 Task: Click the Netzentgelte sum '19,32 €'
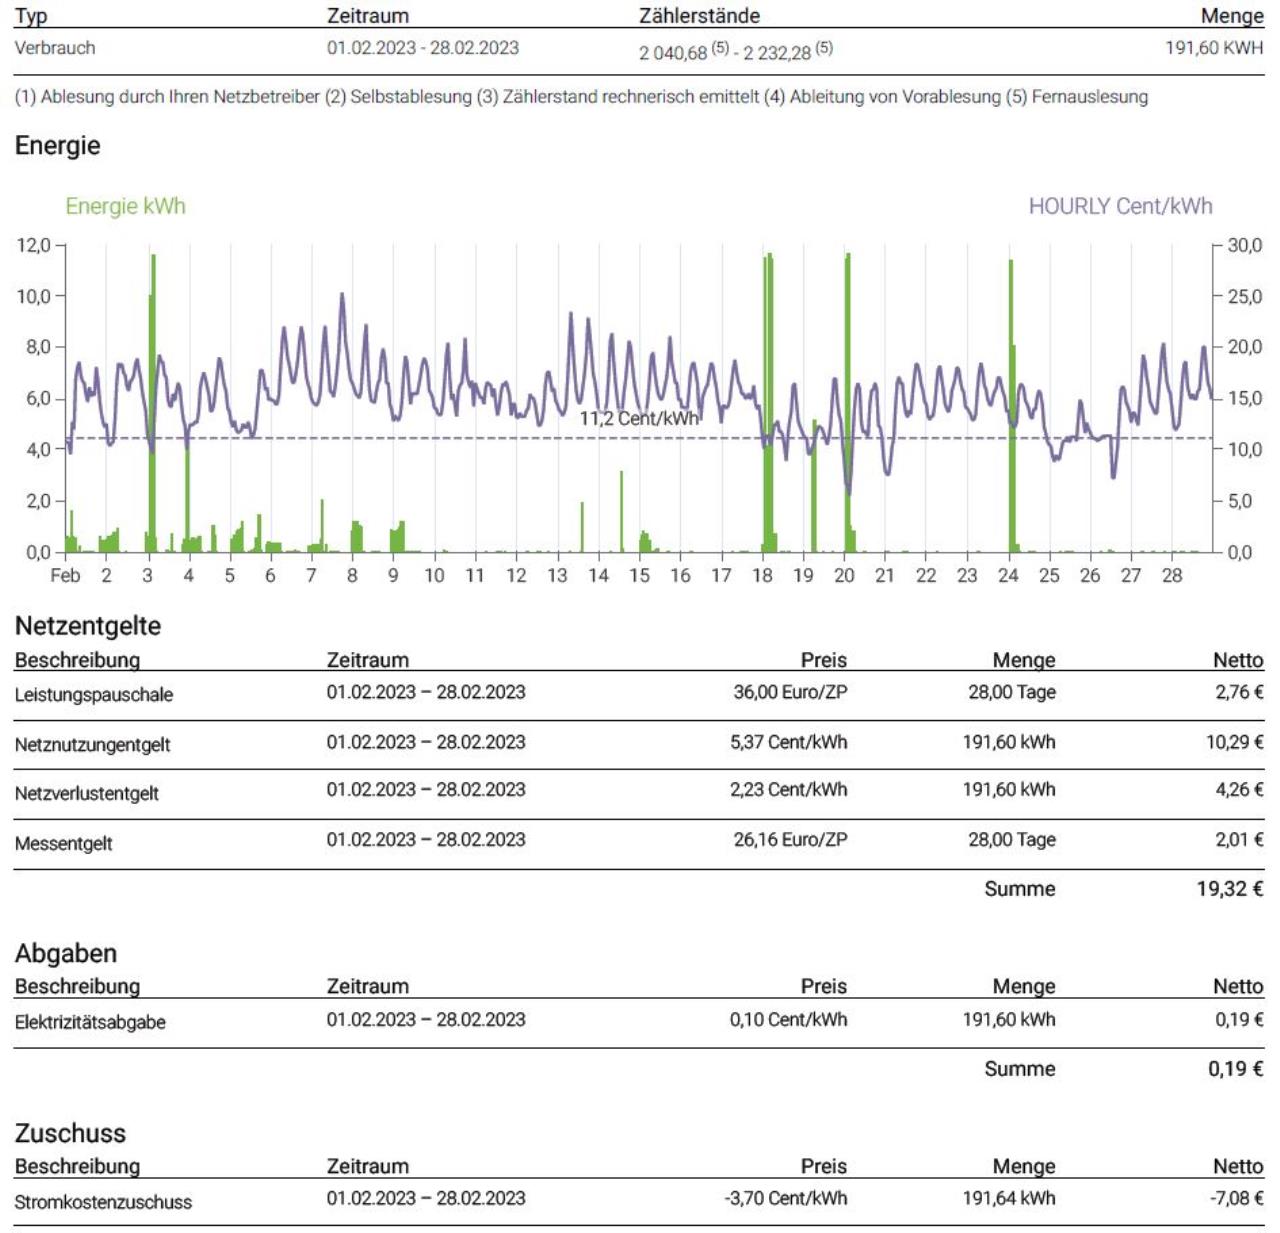pyautogui.click(x=1230, y=888)
